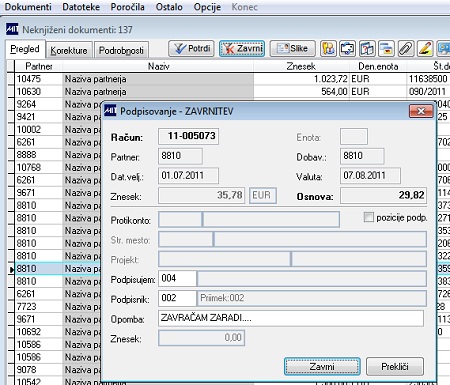This screenshot has width=450, height=385.
Task: Click the amount cell 564,00
Action: (301, 92)
